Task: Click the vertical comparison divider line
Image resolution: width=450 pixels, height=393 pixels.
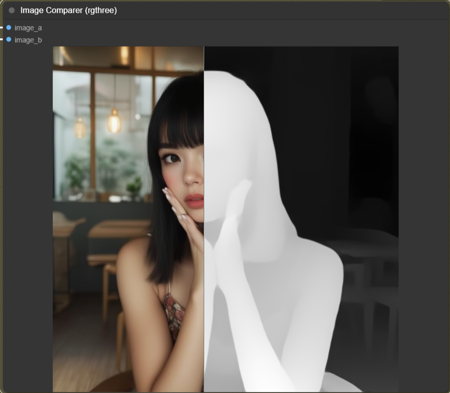Action: tap(204, 219)
